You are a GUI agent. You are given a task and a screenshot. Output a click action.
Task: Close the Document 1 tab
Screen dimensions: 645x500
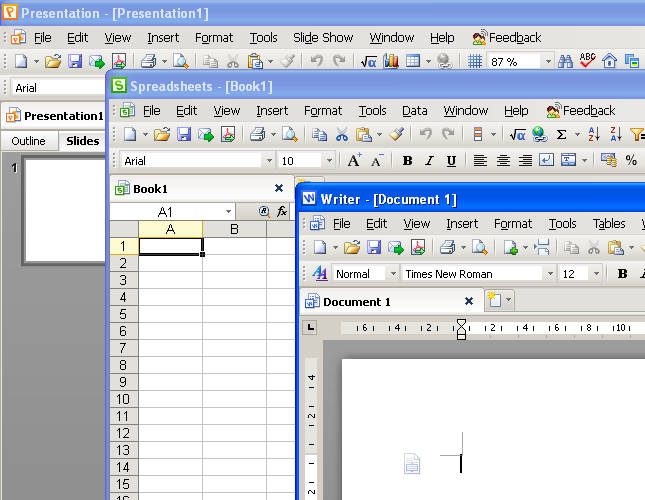click(469, 301)
